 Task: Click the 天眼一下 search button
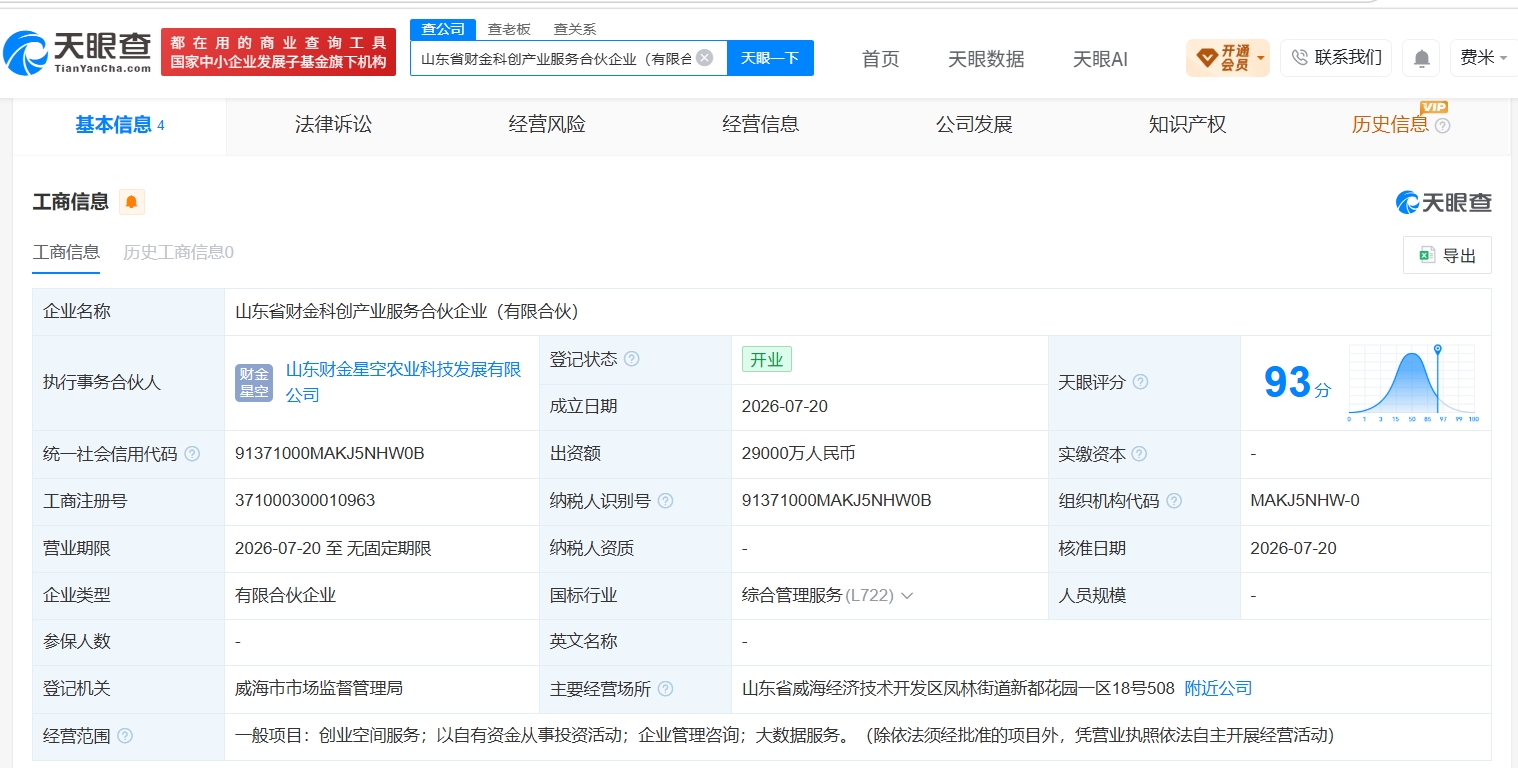770,58
